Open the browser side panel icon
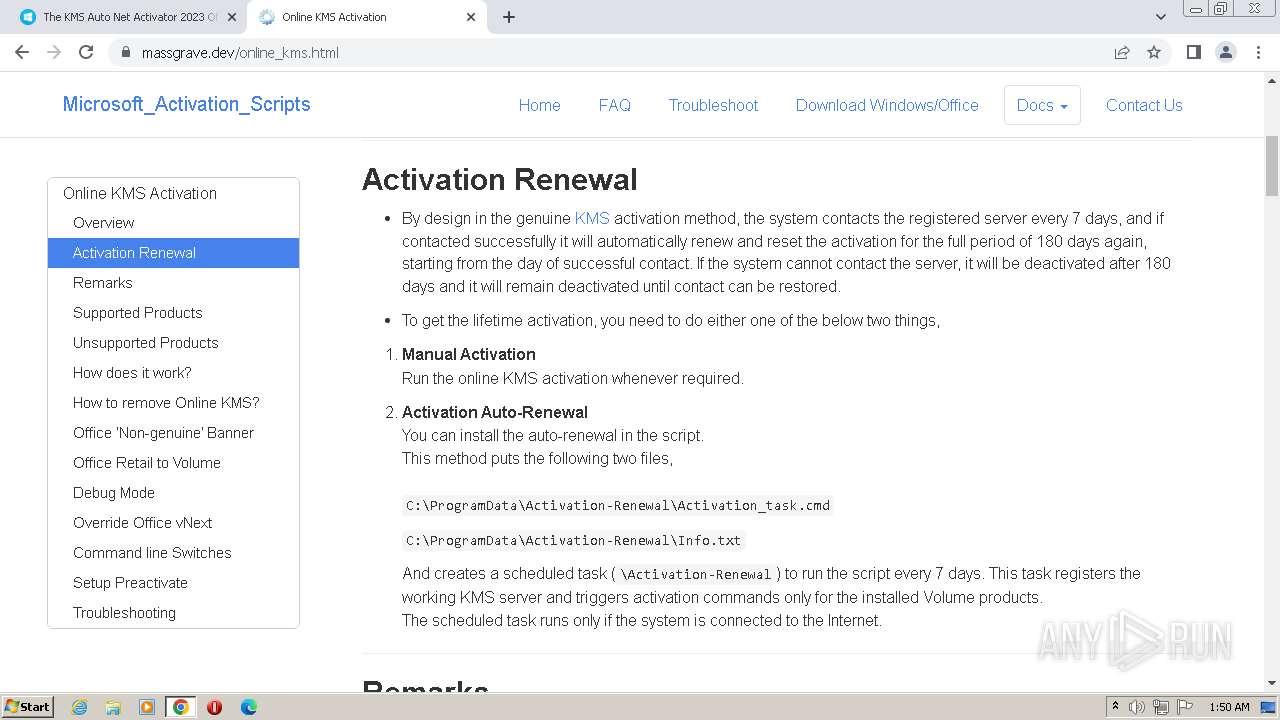1280x720 pixels. pyautogui.click(x=1193, y=52)
